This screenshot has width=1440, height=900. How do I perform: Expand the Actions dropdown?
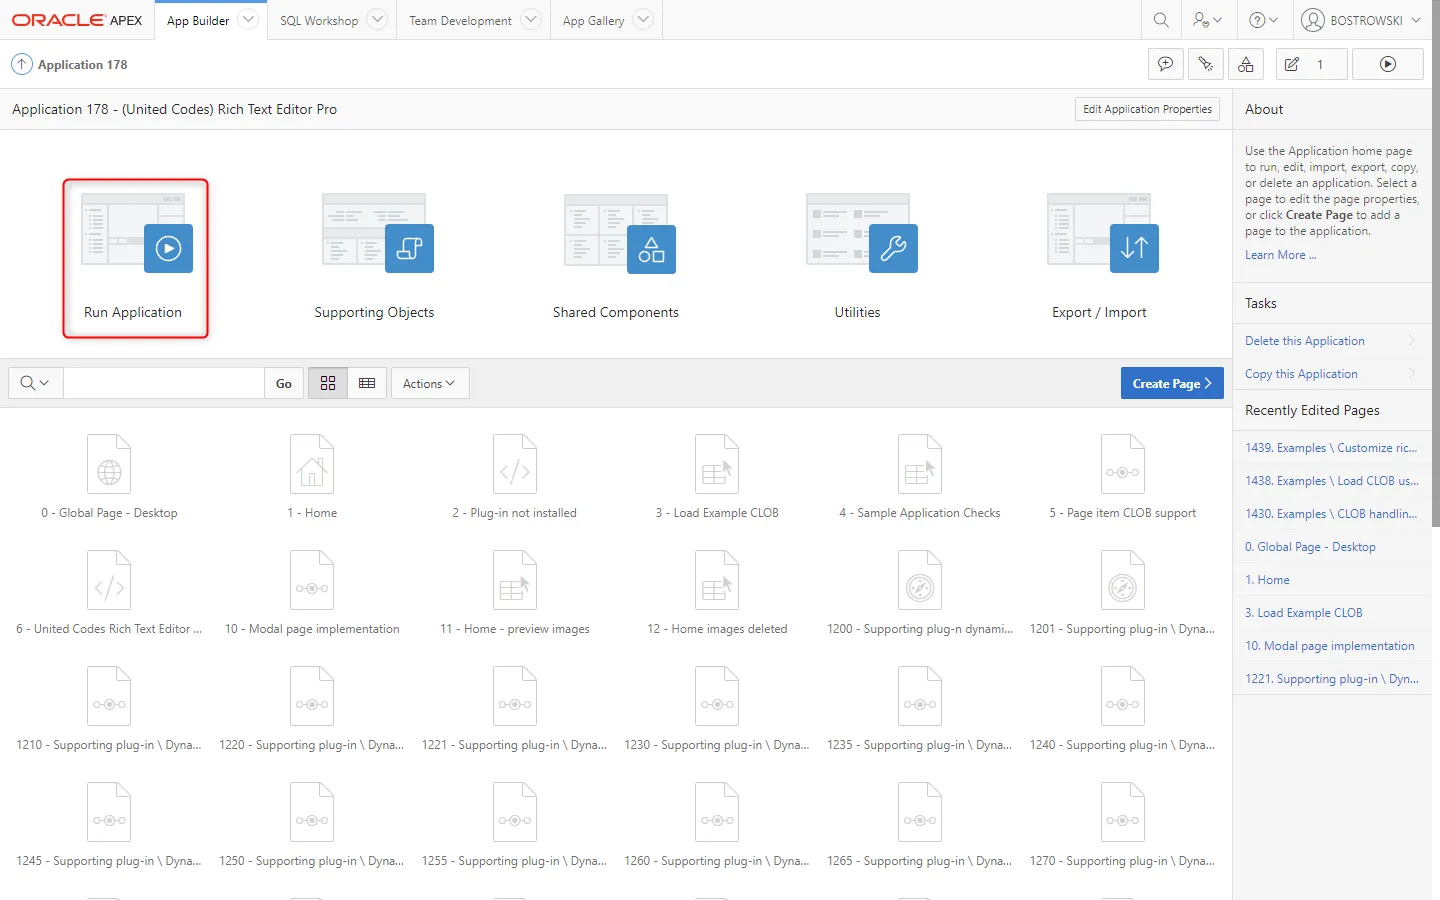[x=429, y=383]
